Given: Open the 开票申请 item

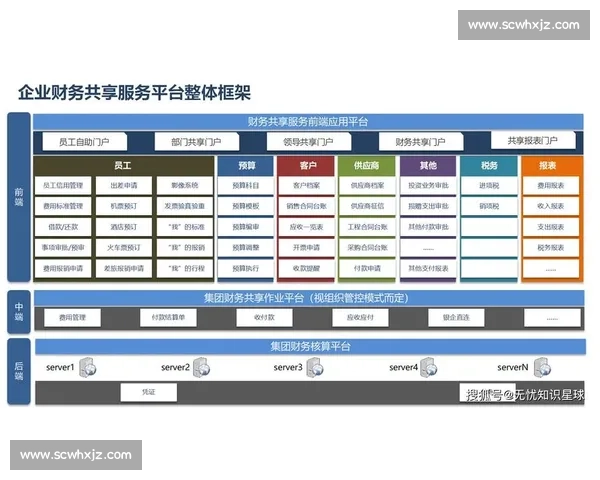Looking at the screenshot, I should click(306, 248).
